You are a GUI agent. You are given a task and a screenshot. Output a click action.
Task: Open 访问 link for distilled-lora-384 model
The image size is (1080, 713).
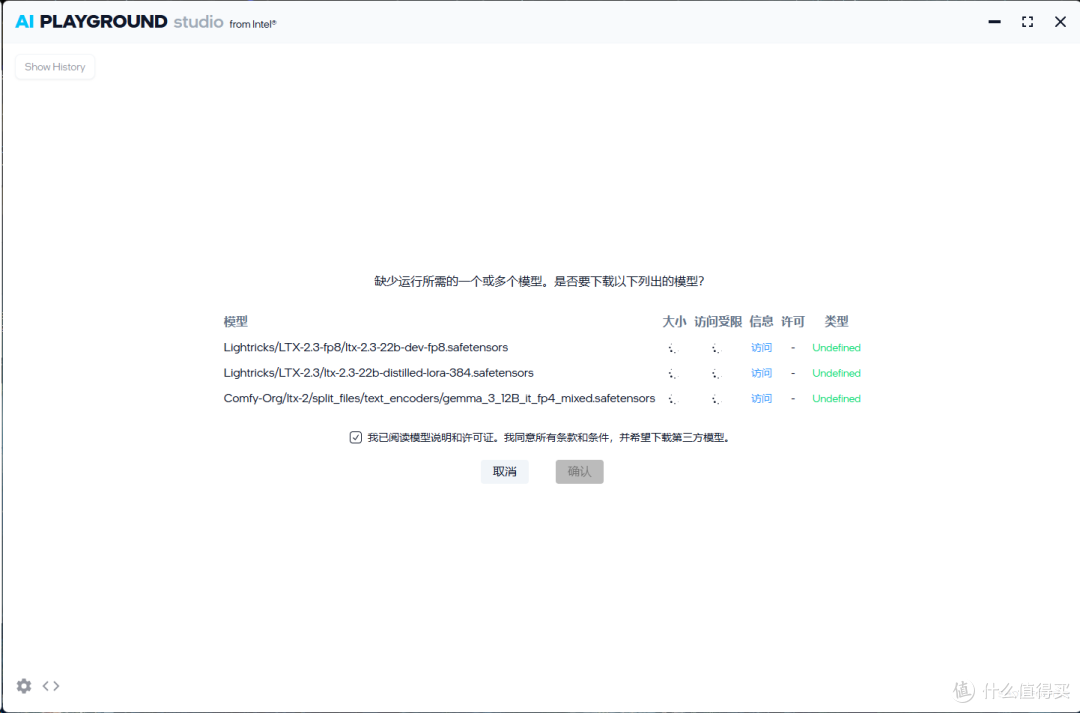click(761, 373)
